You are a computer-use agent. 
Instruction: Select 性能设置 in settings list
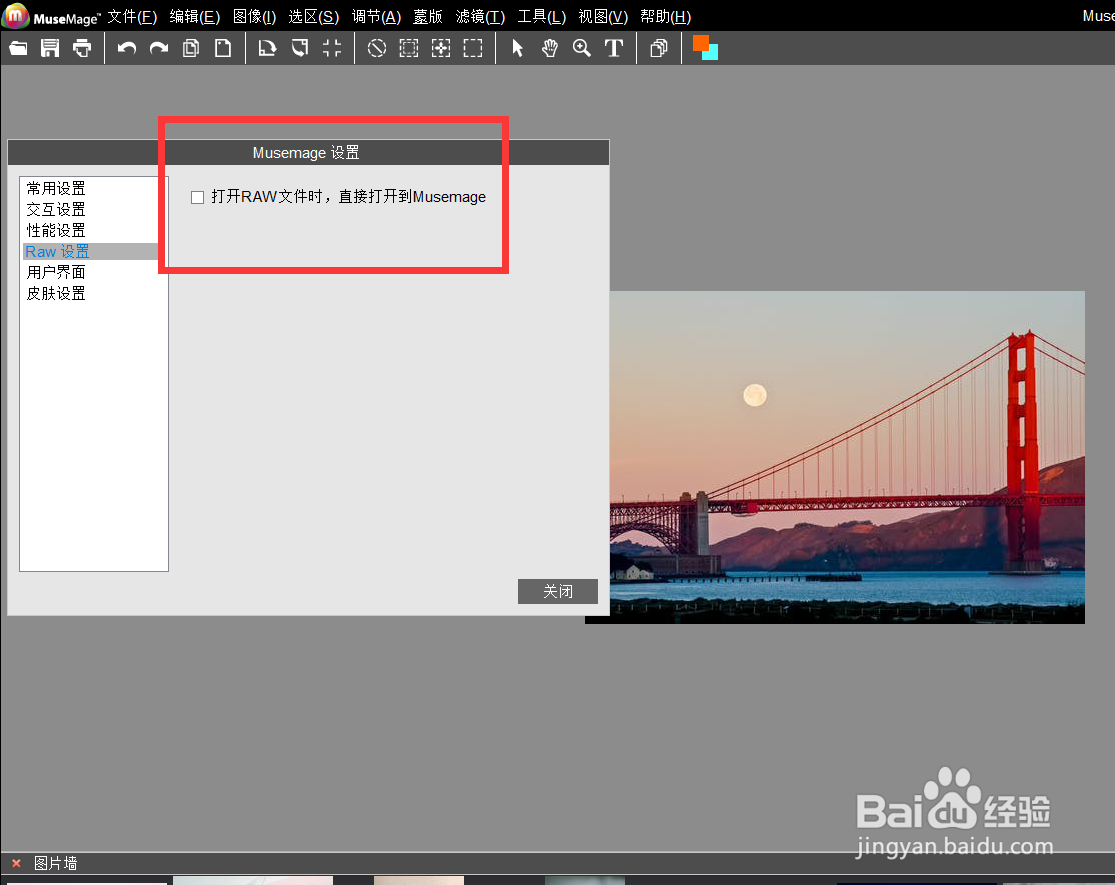[56, 230]
